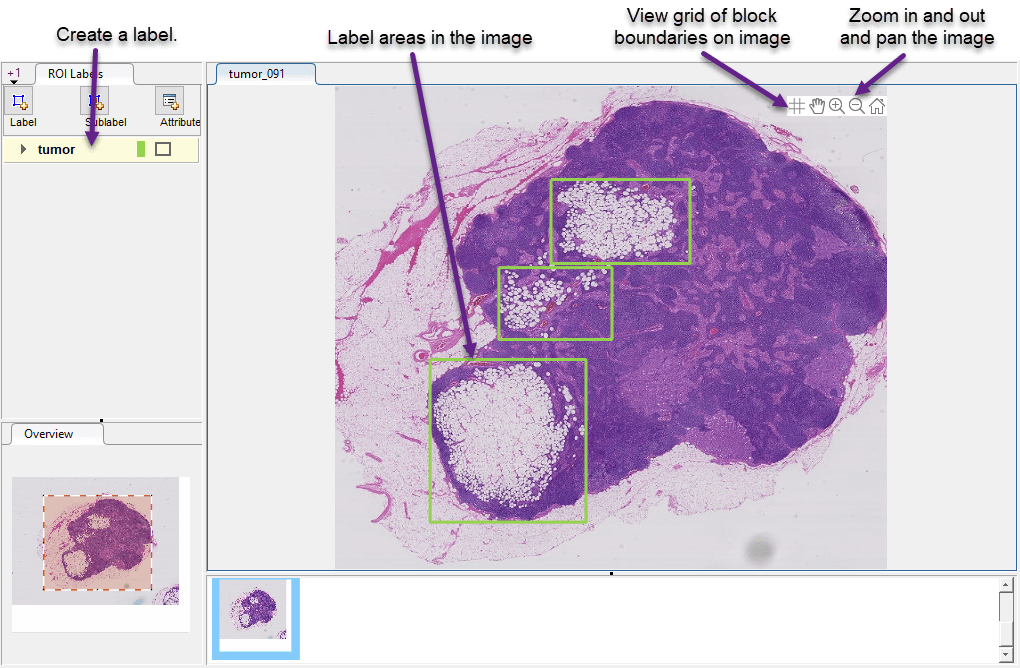The image size is (1020, 668).
Task: Select the Label creation tool
Action: pos(20,103)
